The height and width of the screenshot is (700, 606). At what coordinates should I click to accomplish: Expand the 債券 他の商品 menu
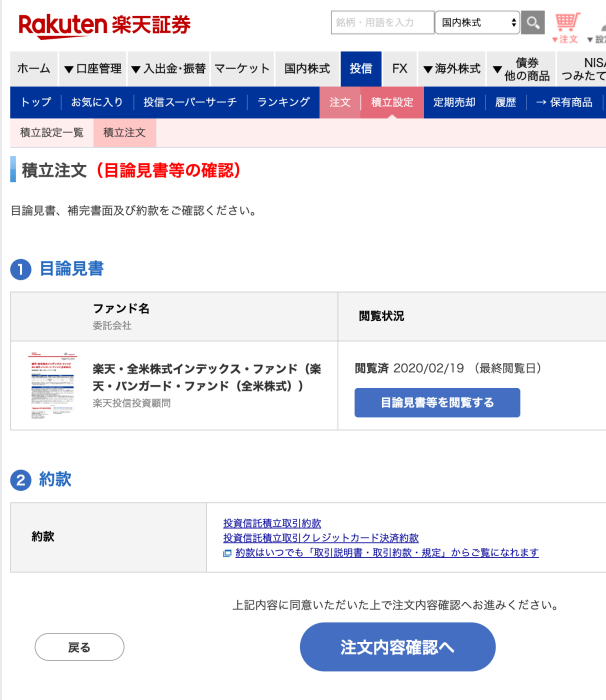[521, 69]
